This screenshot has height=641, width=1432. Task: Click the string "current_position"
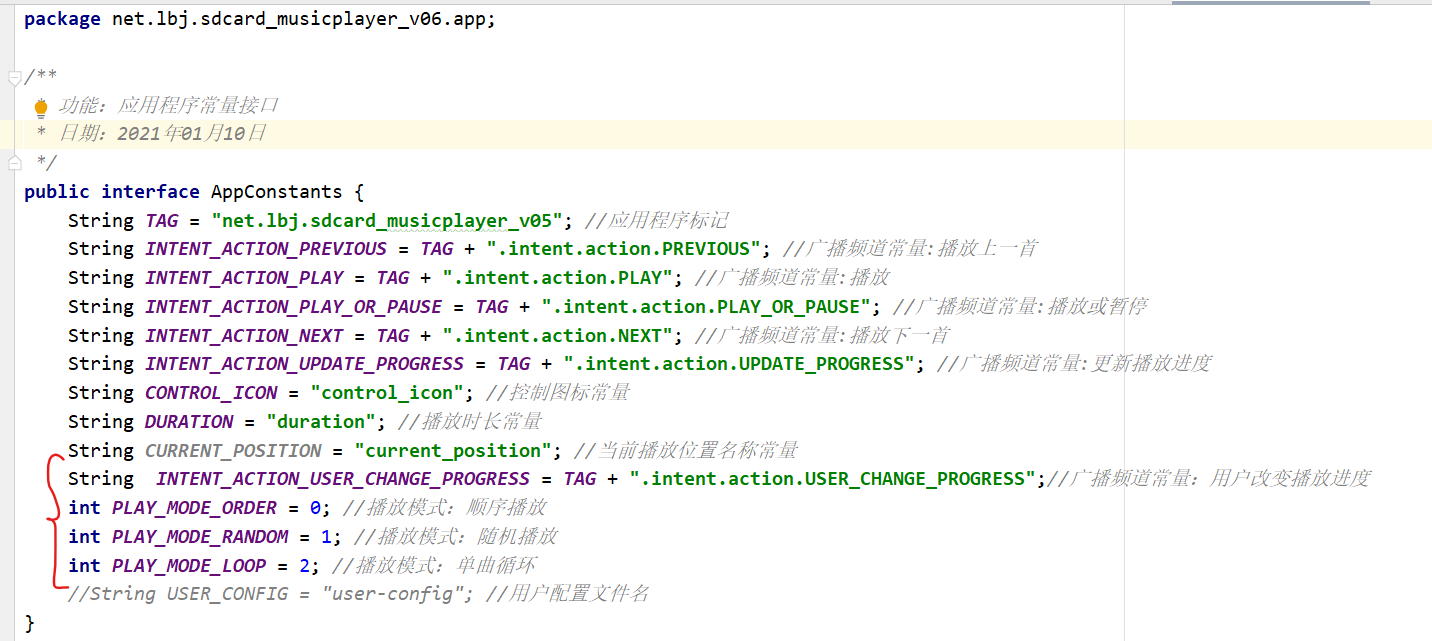point(453,451)
